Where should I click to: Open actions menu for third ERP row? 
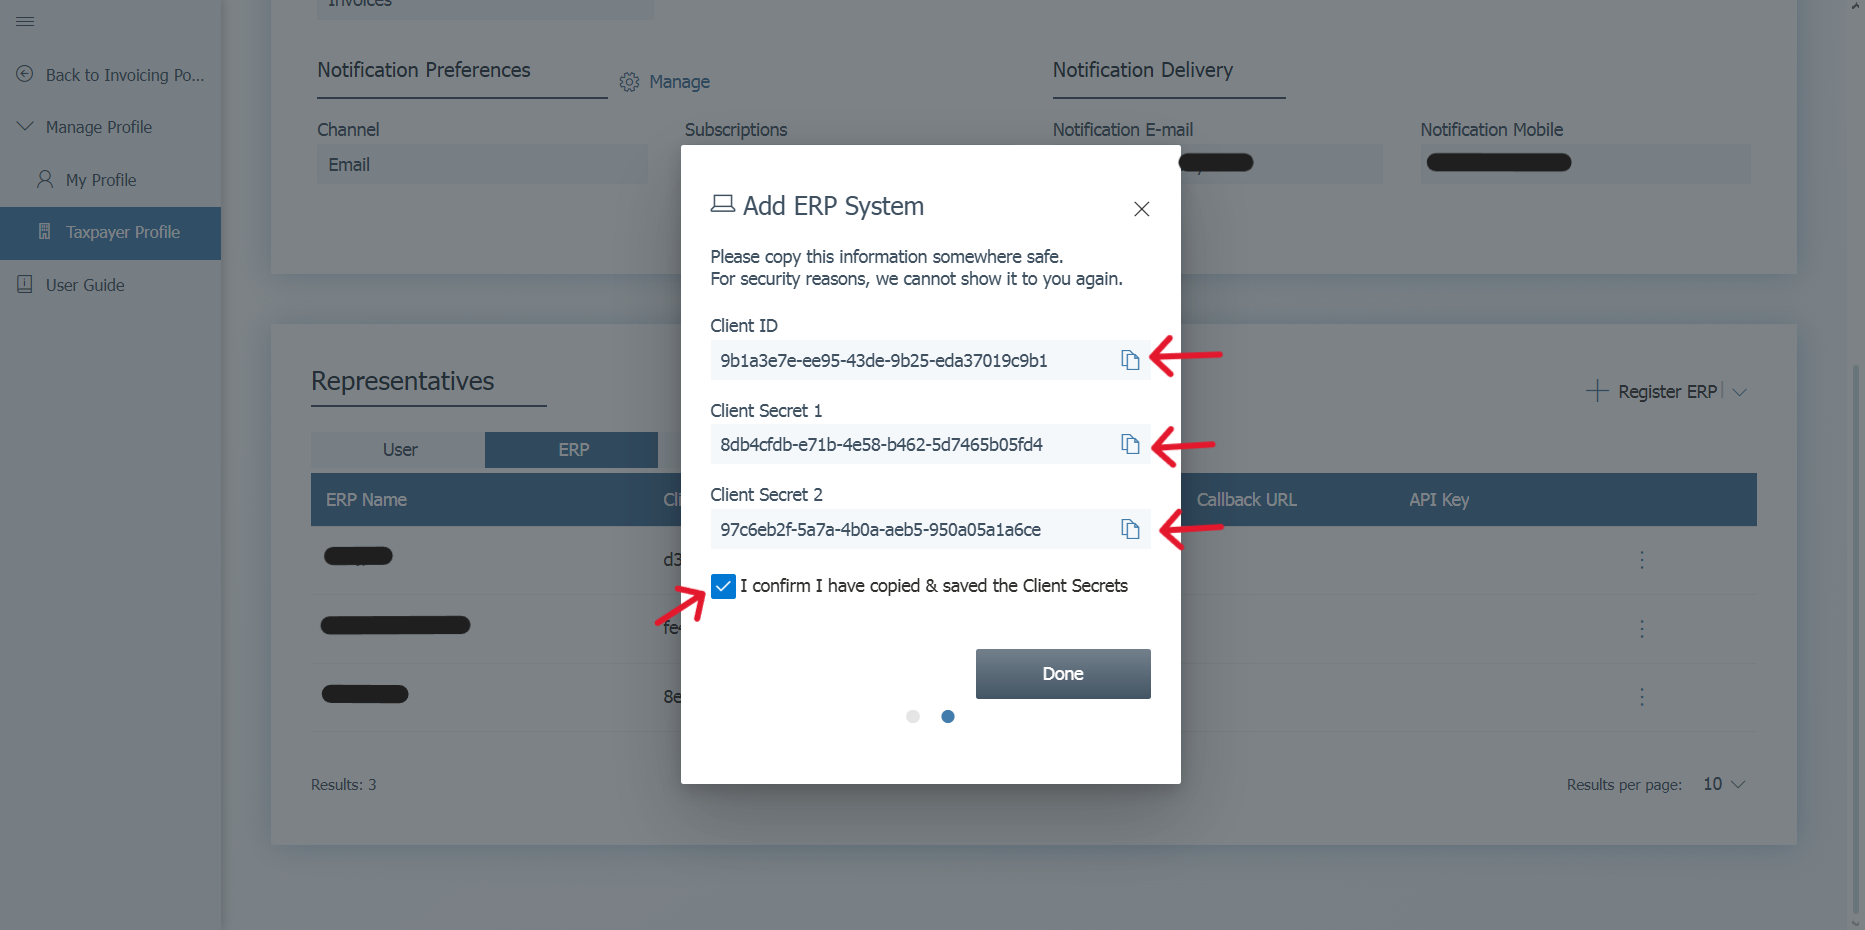tap(1641, 697)
